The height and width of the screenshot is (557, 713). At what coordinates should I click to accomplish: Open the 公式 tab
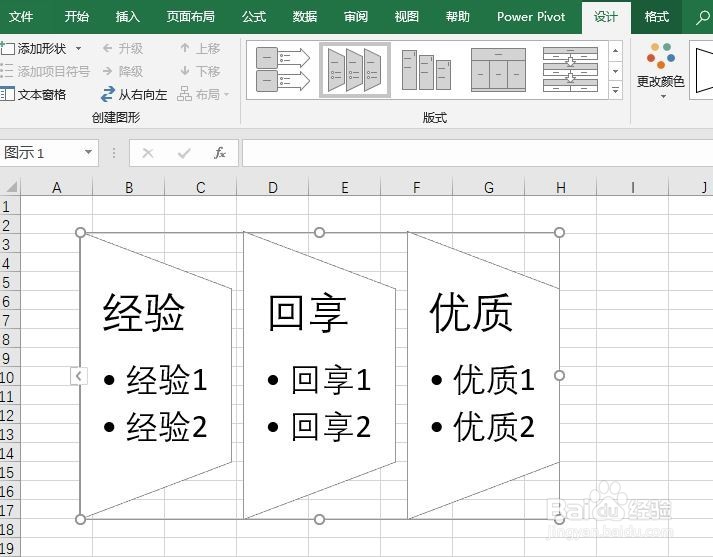point(254,17)
